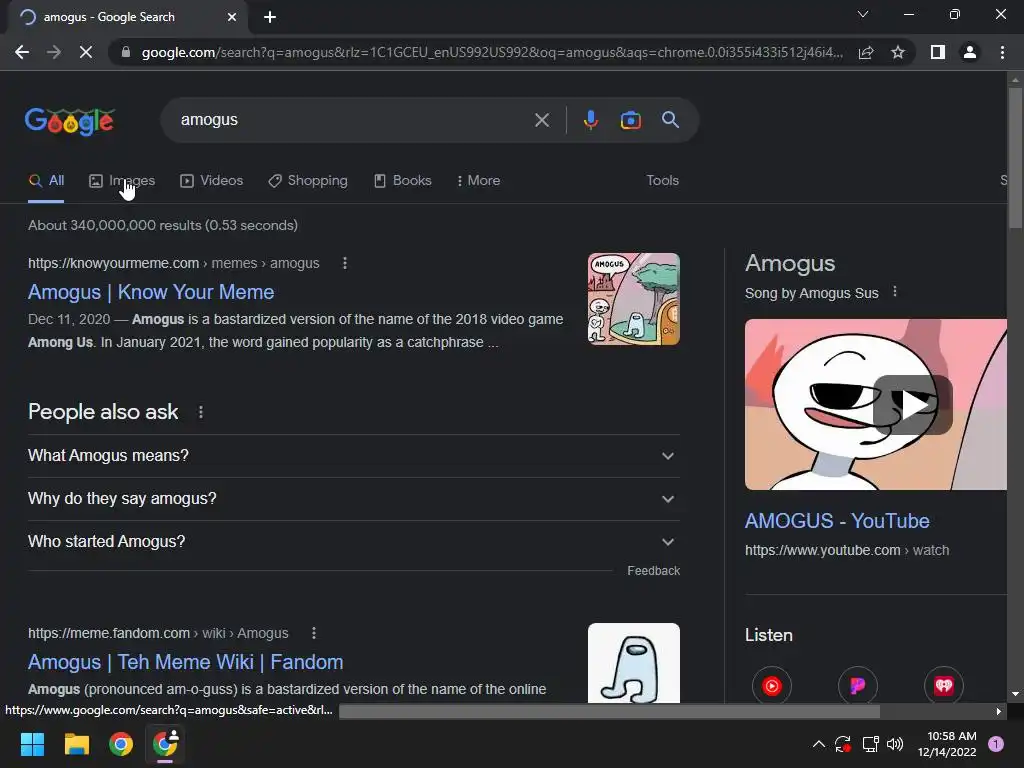The width and height of the screenshot is (1024, 768).
Task: Open the clock showing 10:58 AM
Action: [x=947, y=744]
